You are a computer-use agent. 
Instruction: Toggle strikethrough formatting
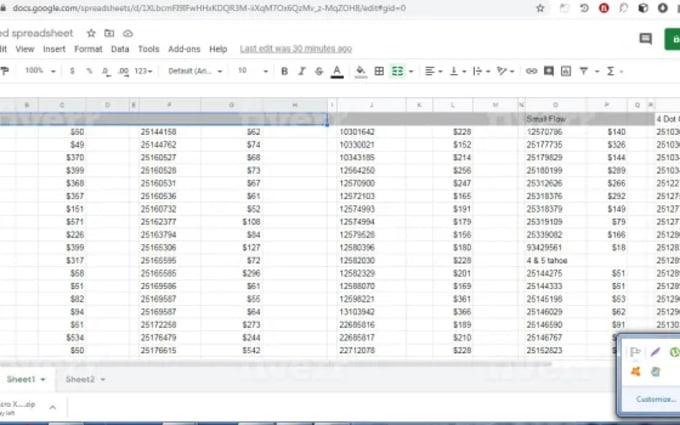319,71
